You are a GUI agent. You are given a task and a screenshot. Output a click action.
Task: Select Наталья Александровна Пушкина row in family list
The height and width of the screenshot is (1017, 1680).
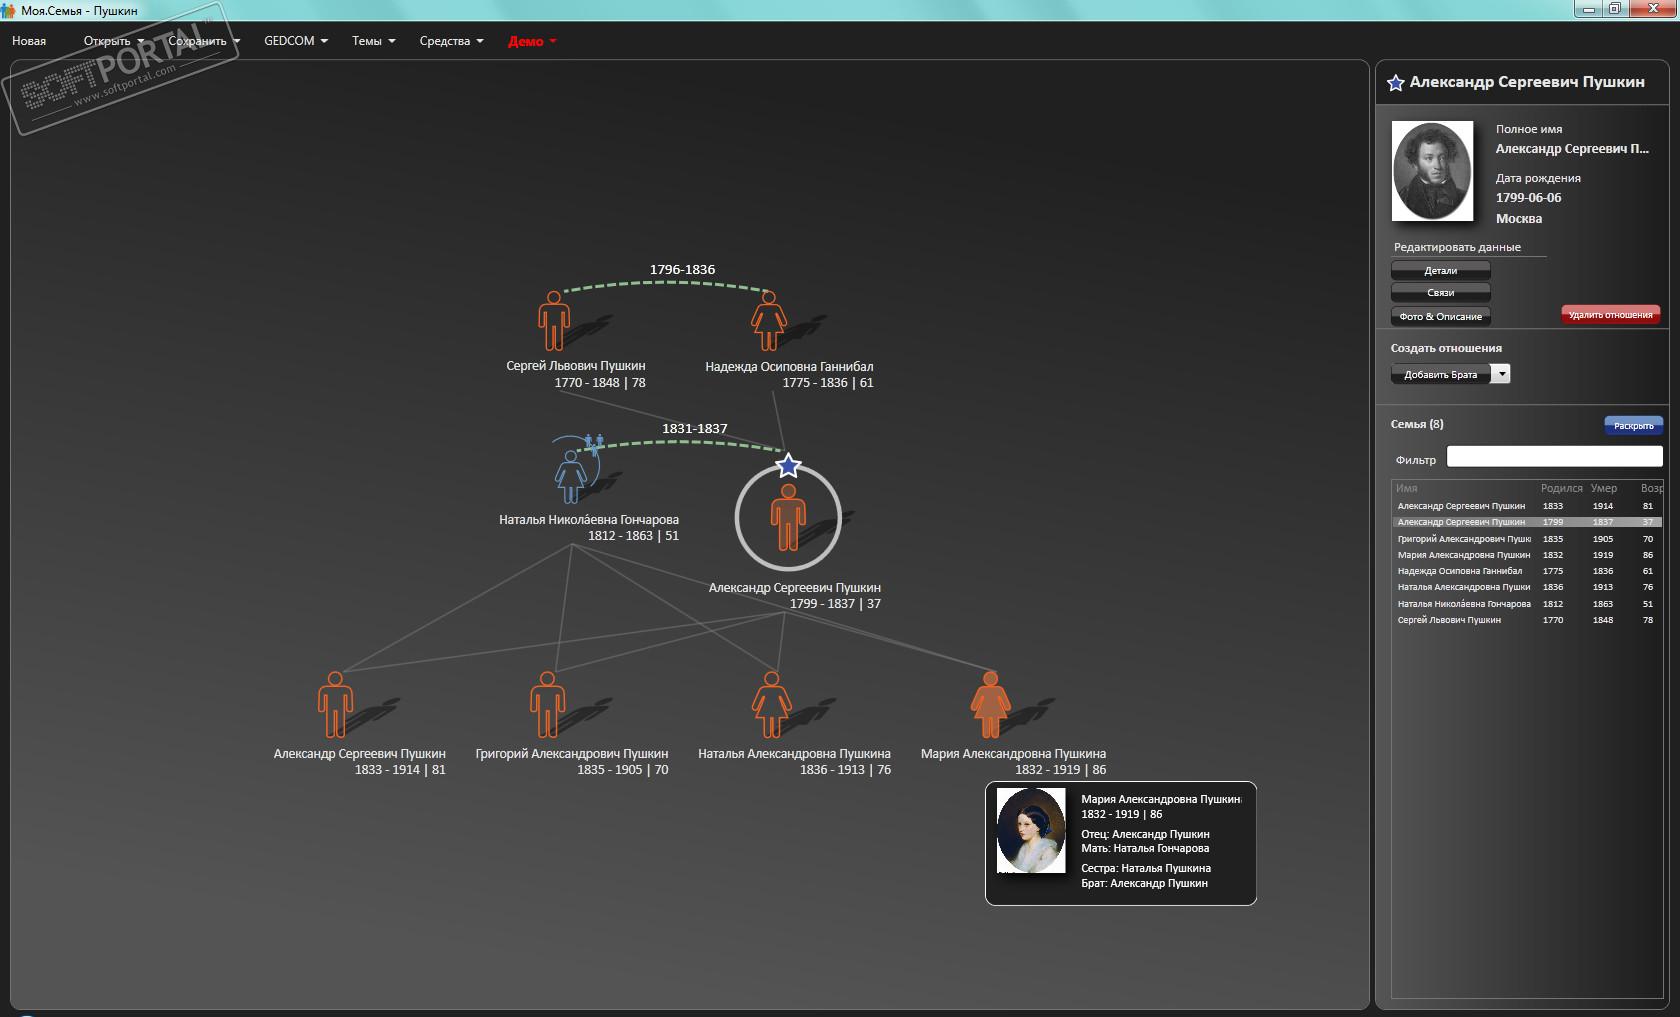(1527, 587)
